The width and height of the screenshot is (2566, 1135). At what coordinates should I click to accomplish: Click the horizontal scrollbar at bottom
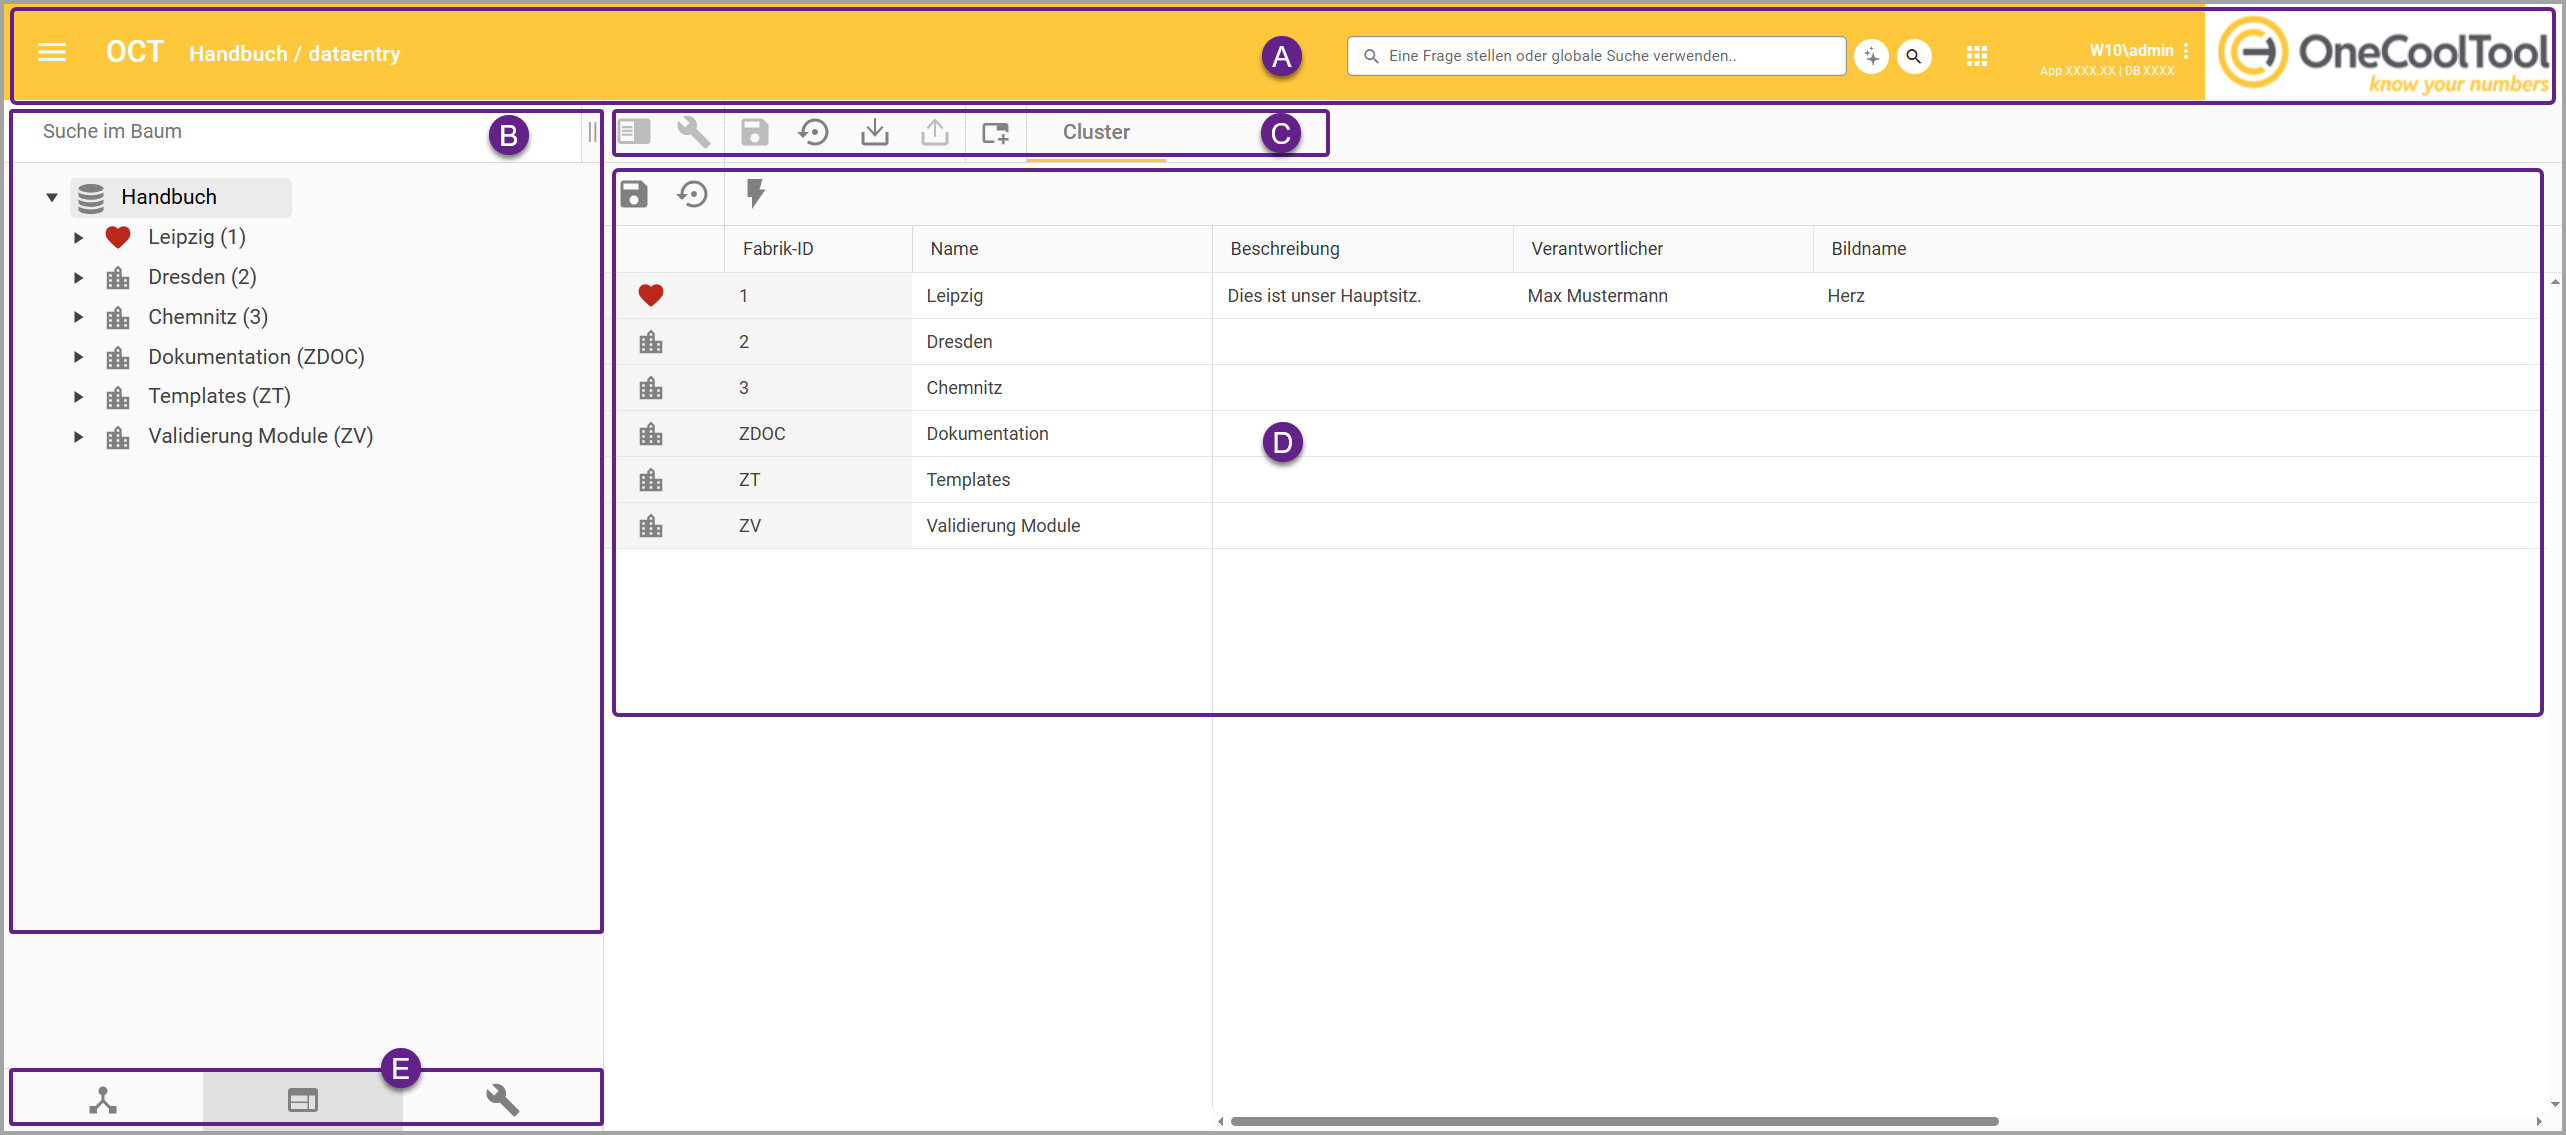1614,1121
